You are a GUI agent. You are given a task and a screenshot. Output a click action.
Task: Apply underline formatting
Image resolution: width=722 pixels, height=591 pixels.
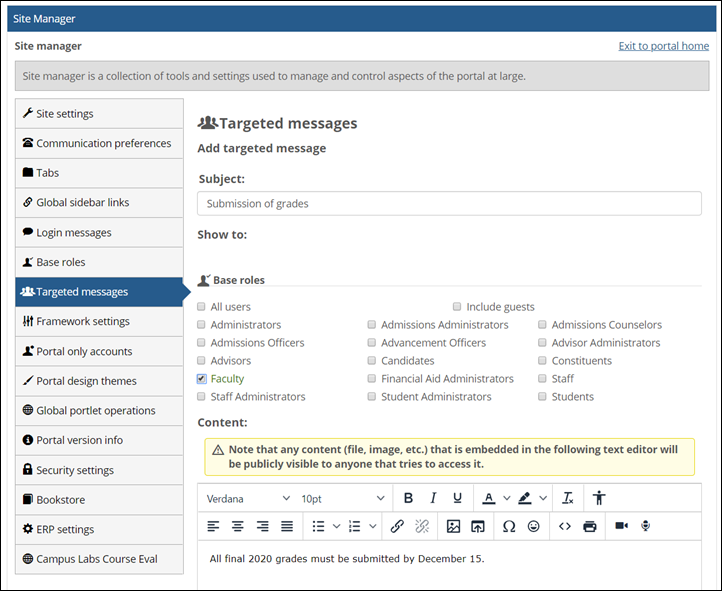[x=457, y=498]
